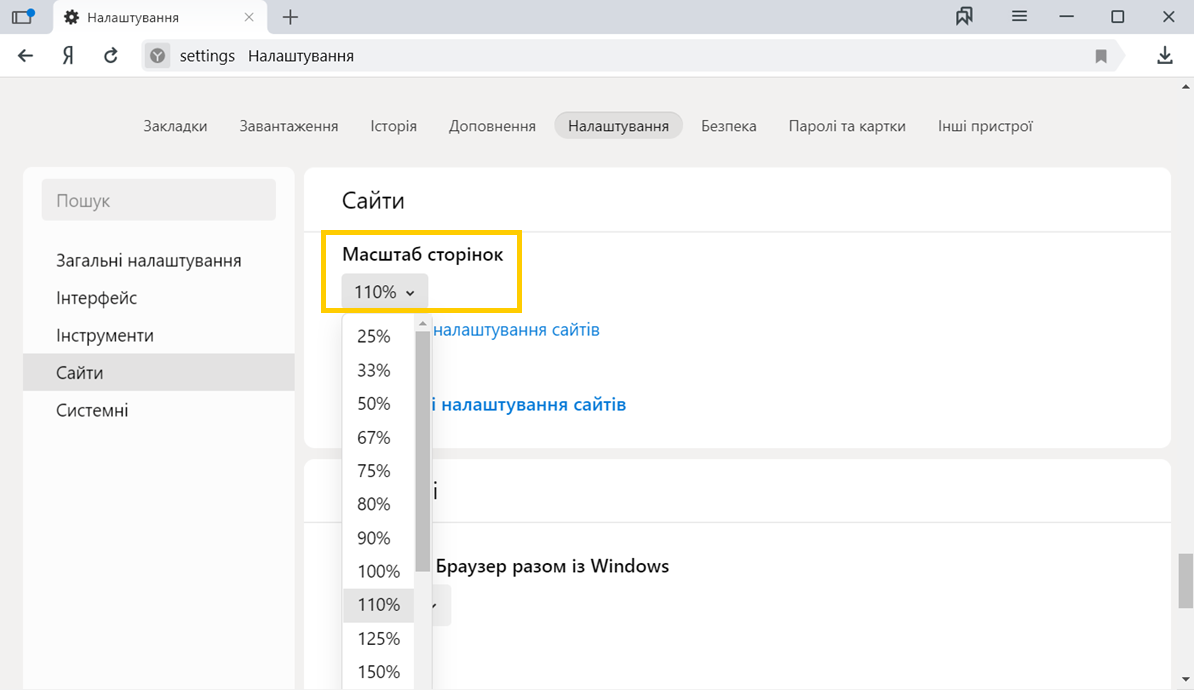Open the налаштування сайтів link
Image resolution: width=1194 pixels, height=690 pixels.
click(x=516, y=330)
